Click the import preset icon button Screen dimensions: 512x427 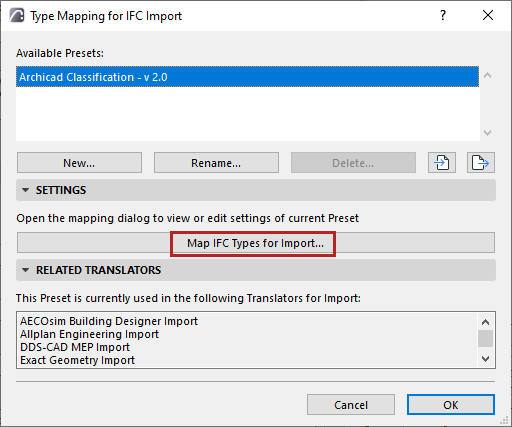pyautogui.click(x=442, y=163)
